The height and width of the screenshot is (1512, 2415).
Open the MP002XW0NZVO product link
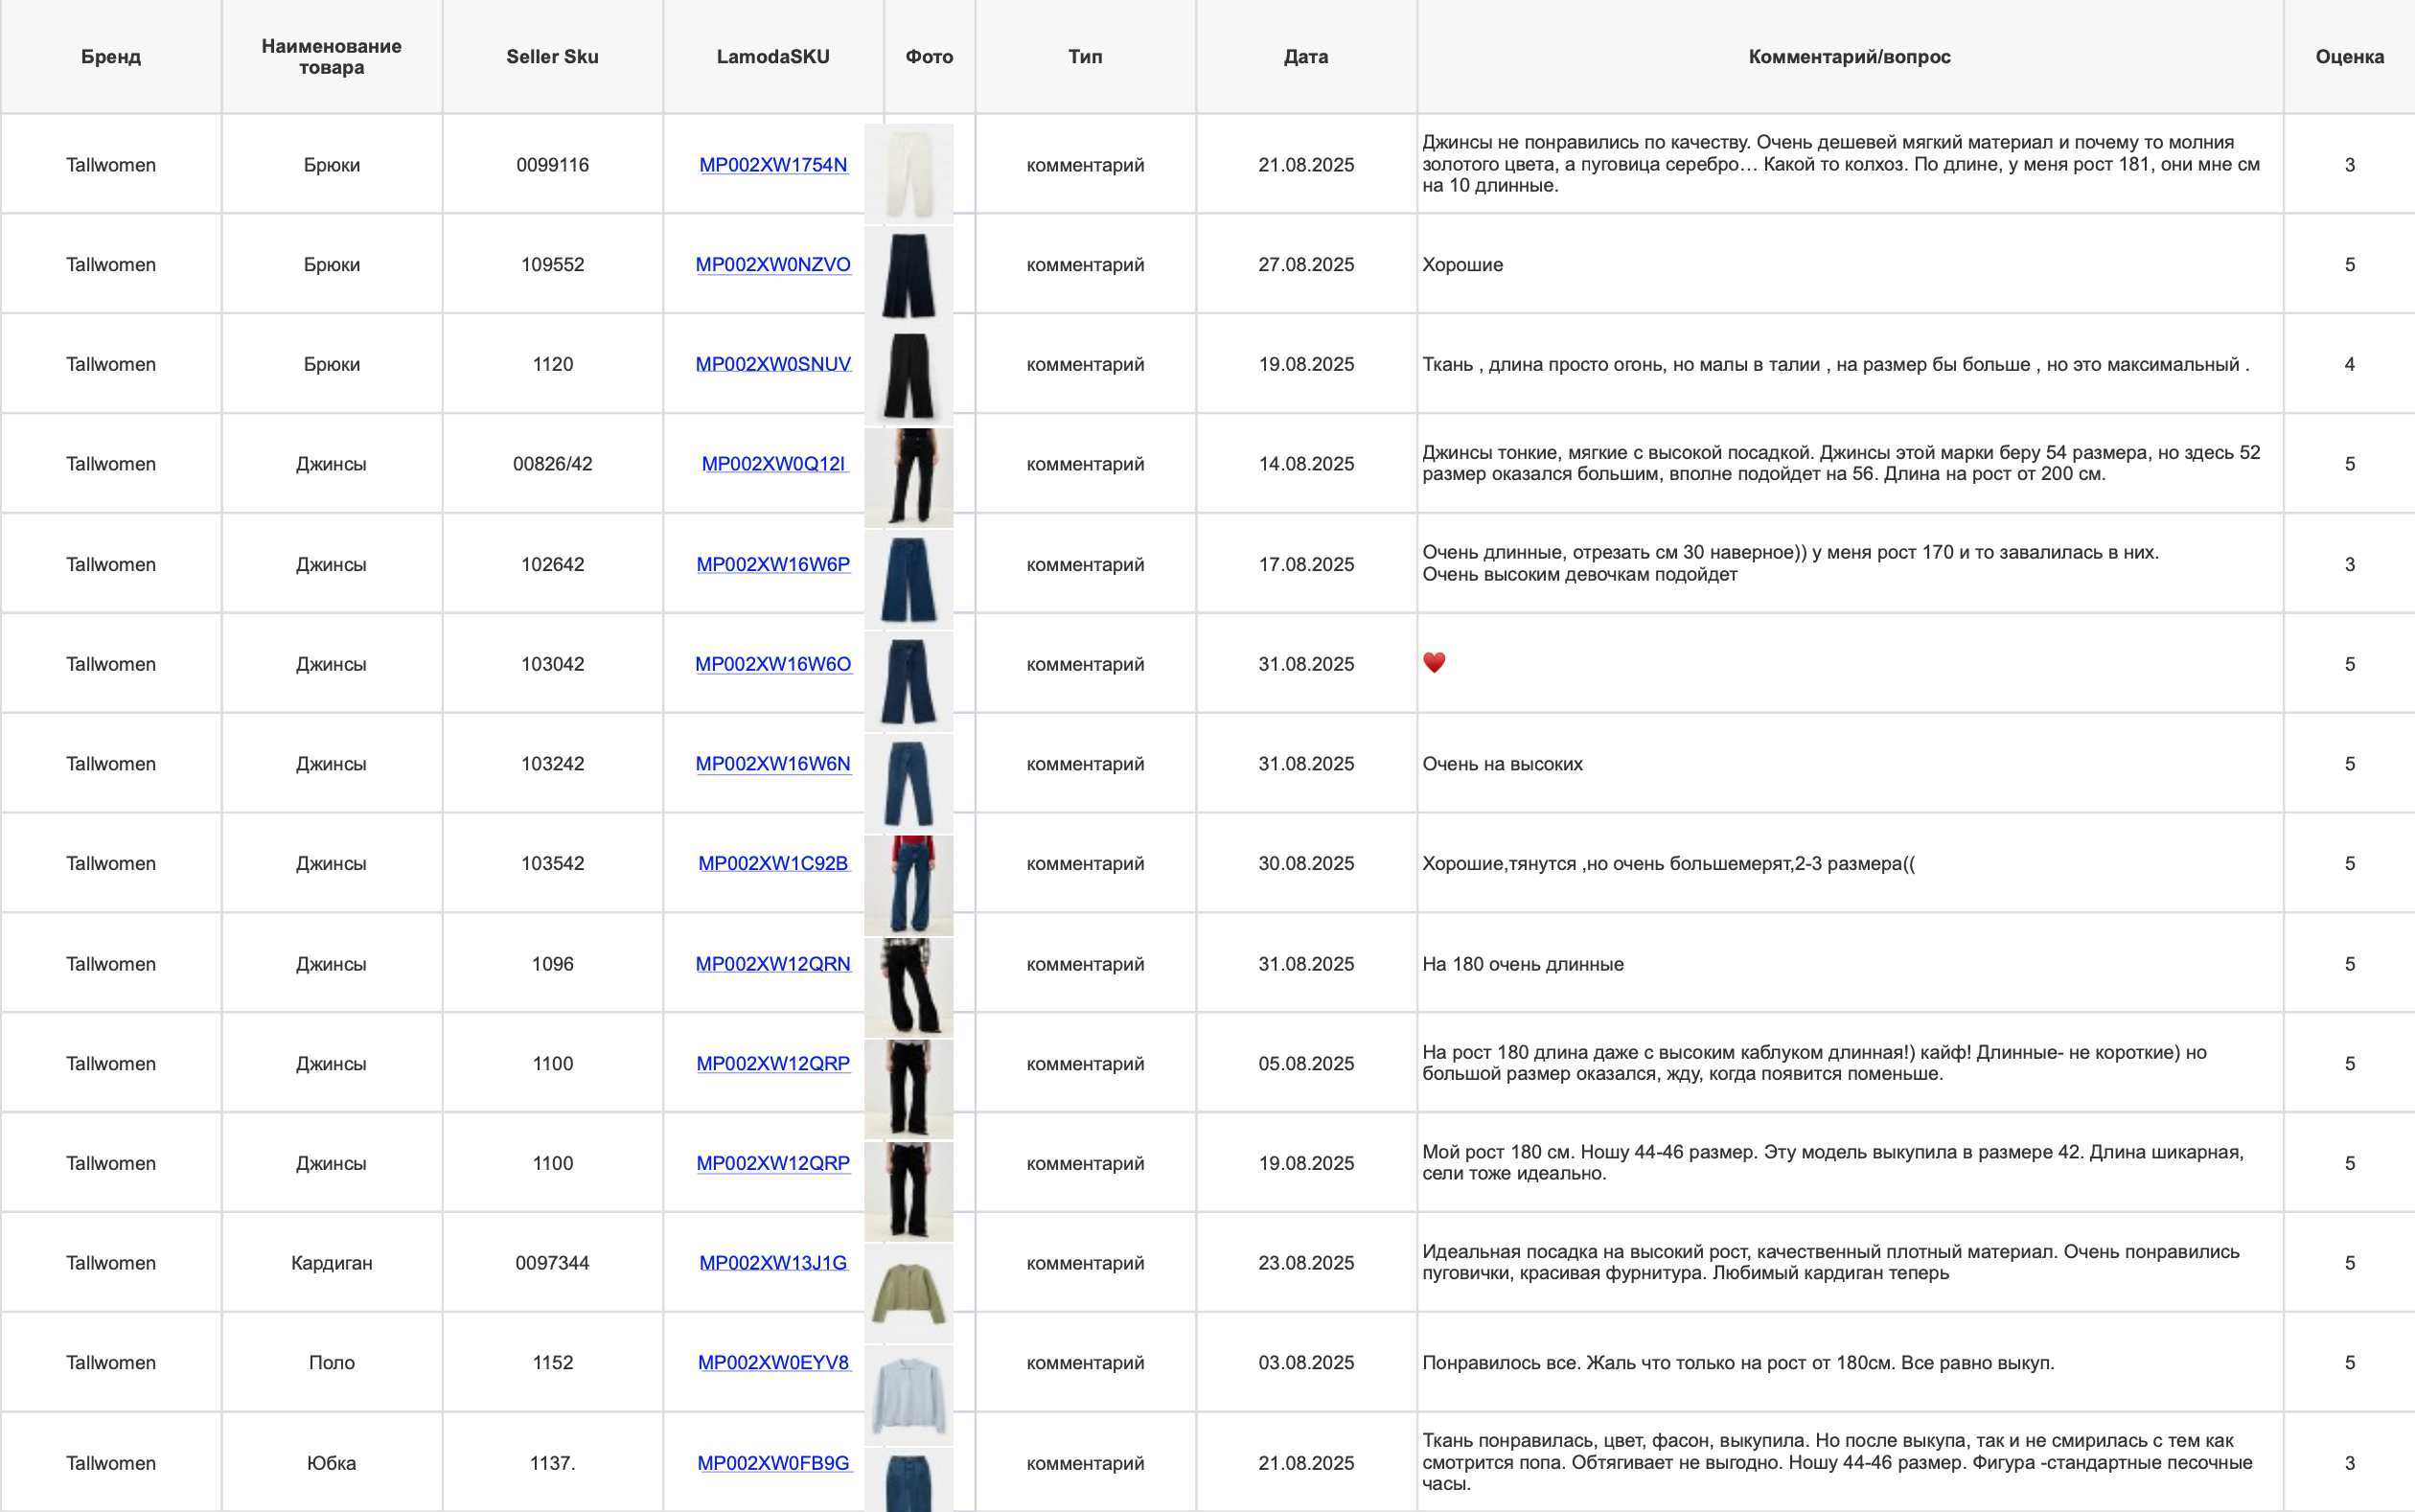[773, 265]
